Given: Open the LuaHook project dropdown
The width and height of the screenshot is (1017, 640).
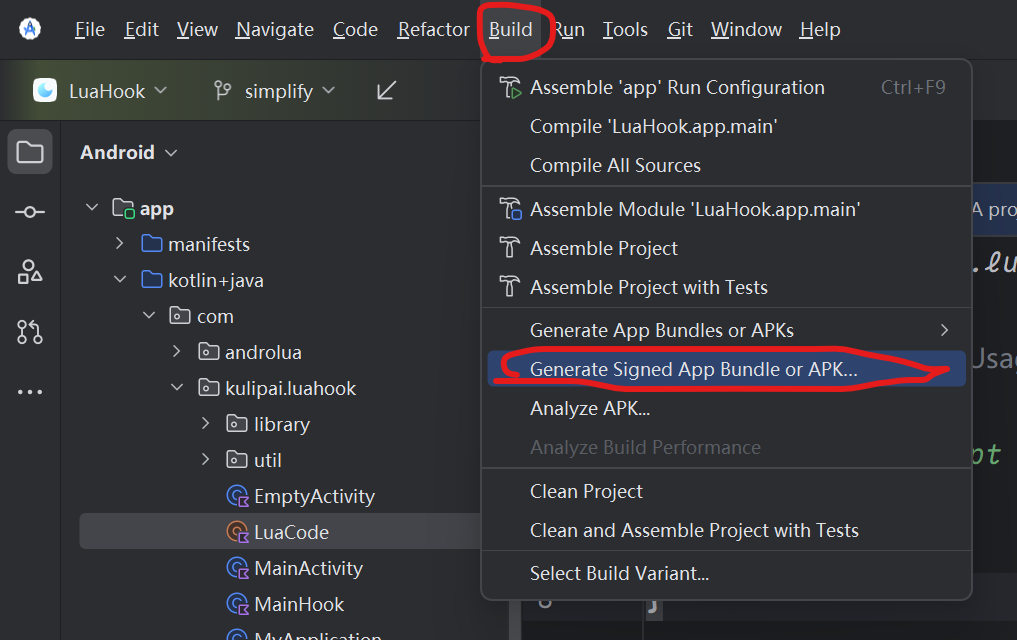Looking at the screenshot, I should 100,91.
